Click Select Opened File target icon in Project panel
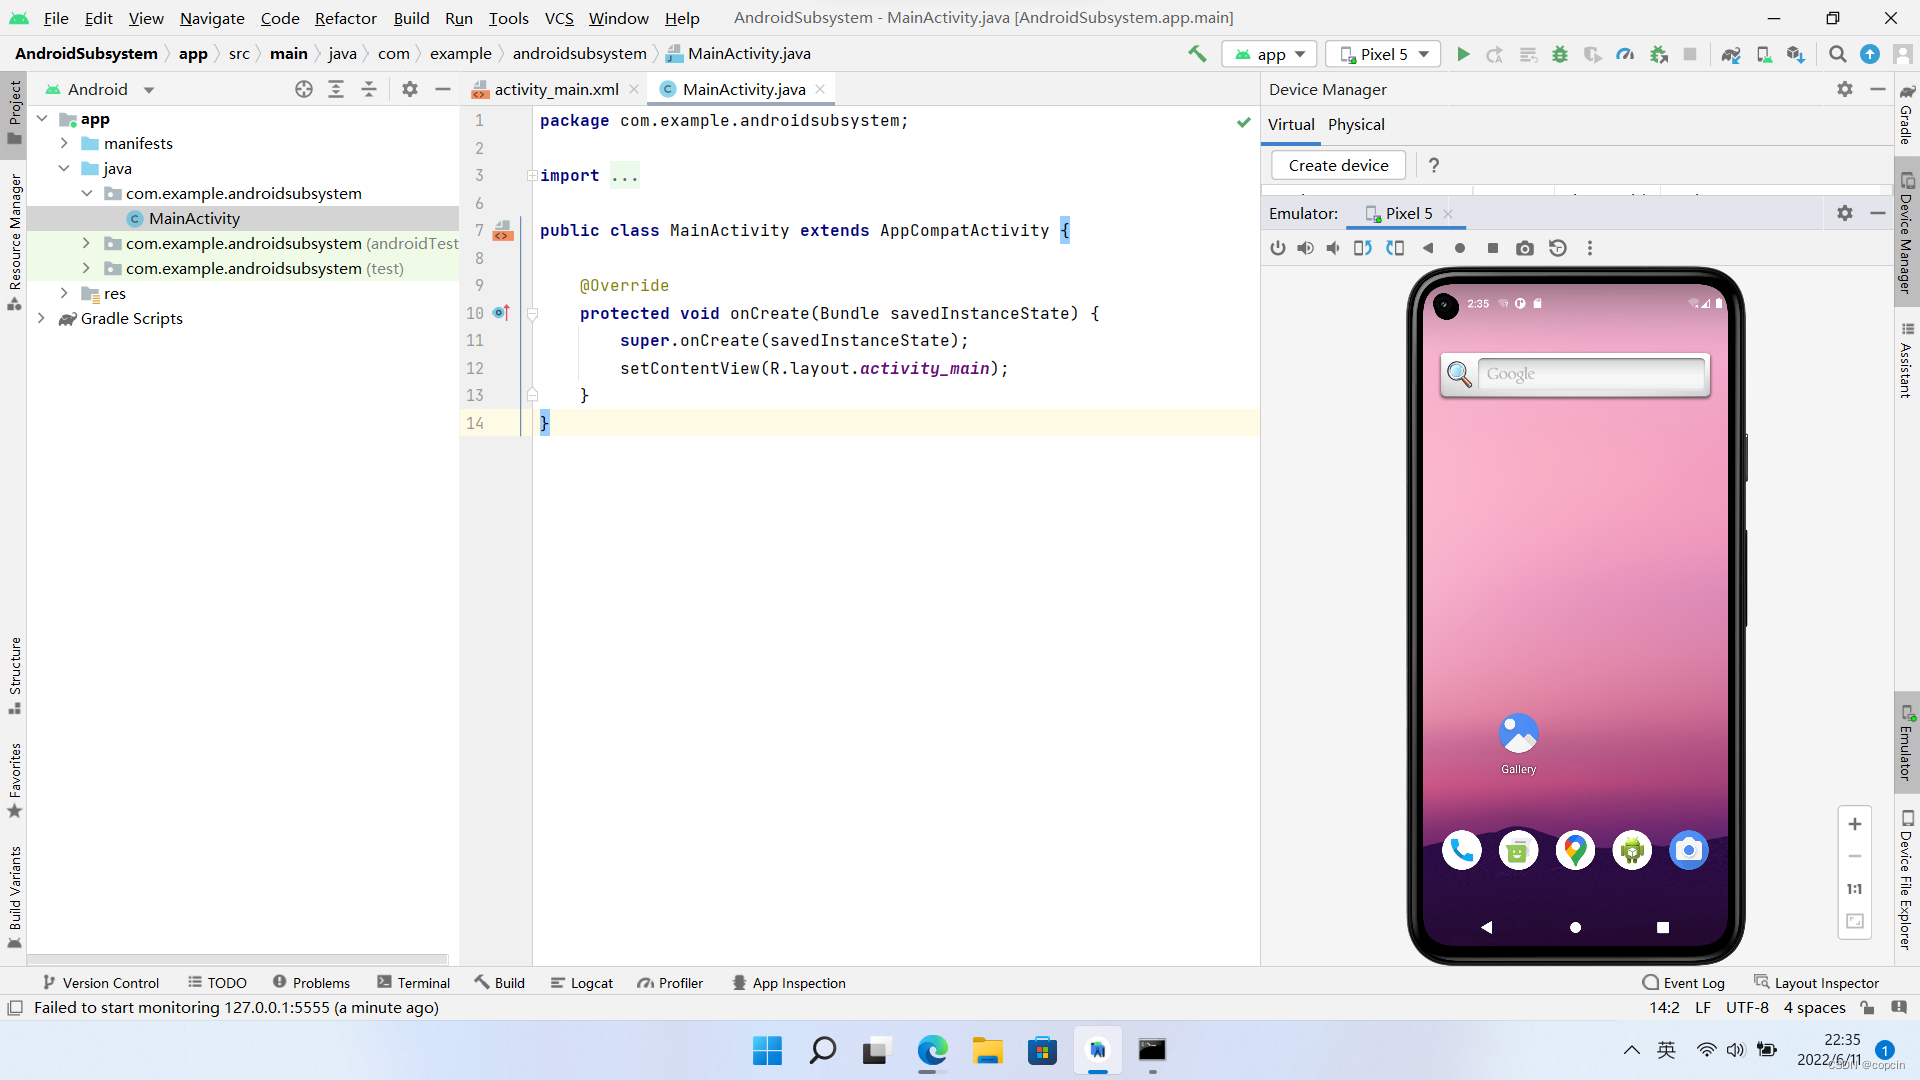Screen dimensions: 1920x1080 point(304,89)
